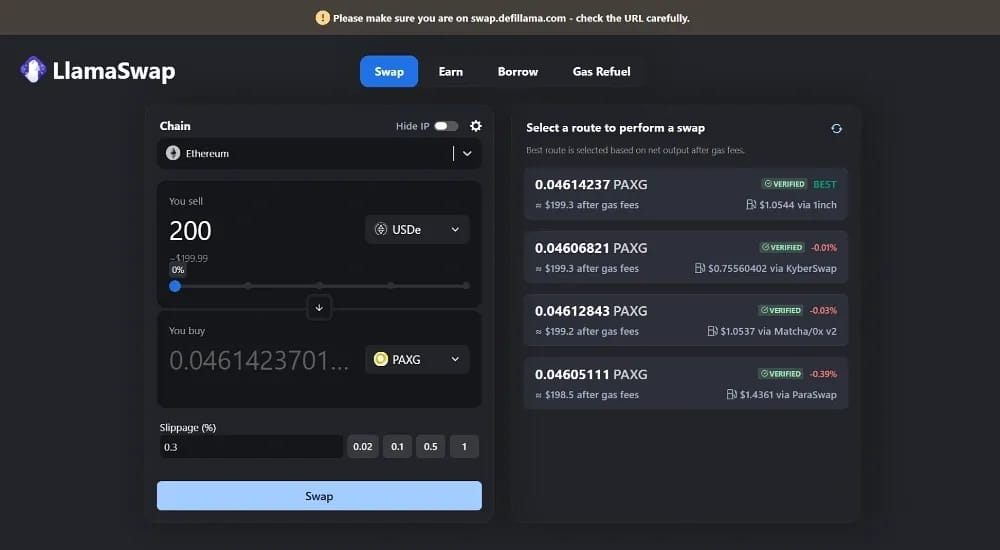Click the 0% slider tooltip label

click(178, 270)
